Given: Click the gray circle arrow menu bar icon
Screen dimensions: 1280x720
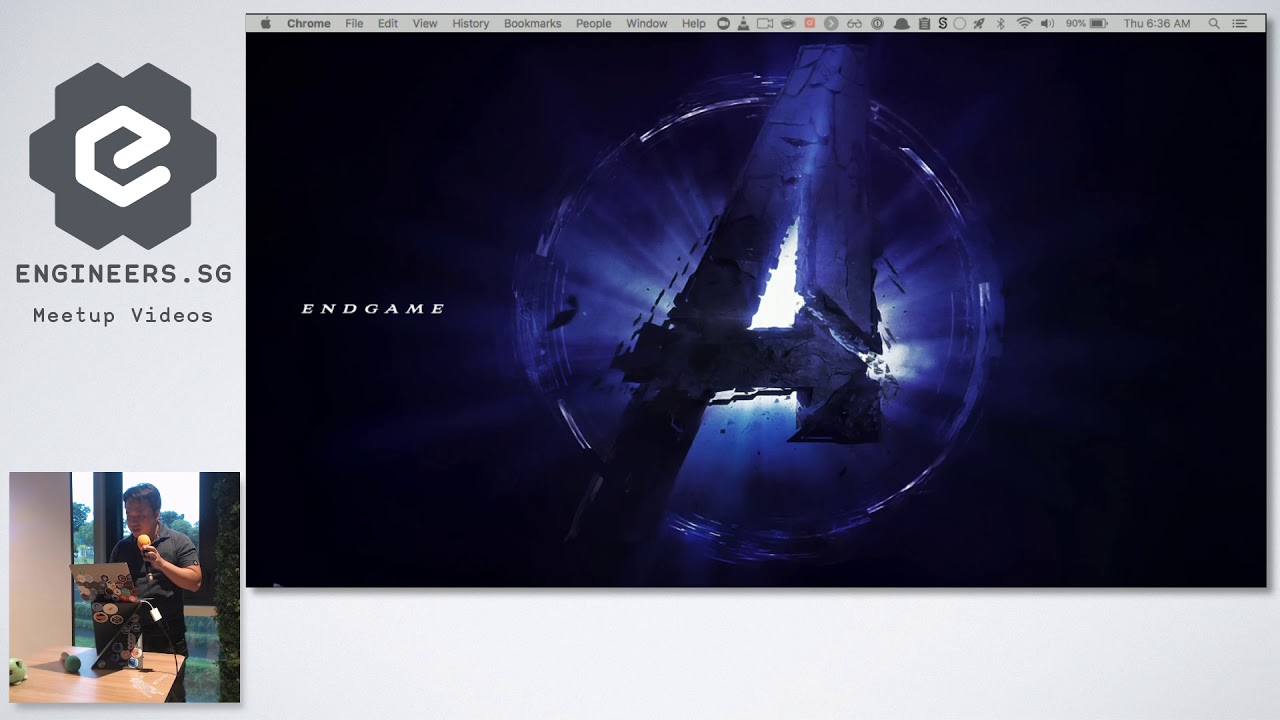Looking at the screenshot, I should point(831,23).
